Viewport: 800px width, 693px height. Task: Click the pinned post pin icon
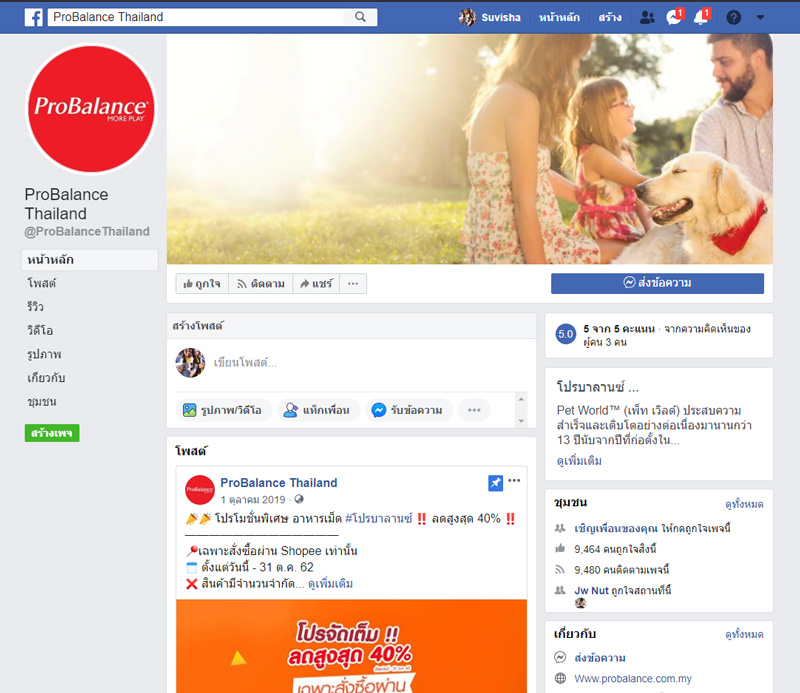[x=495, y=483]
